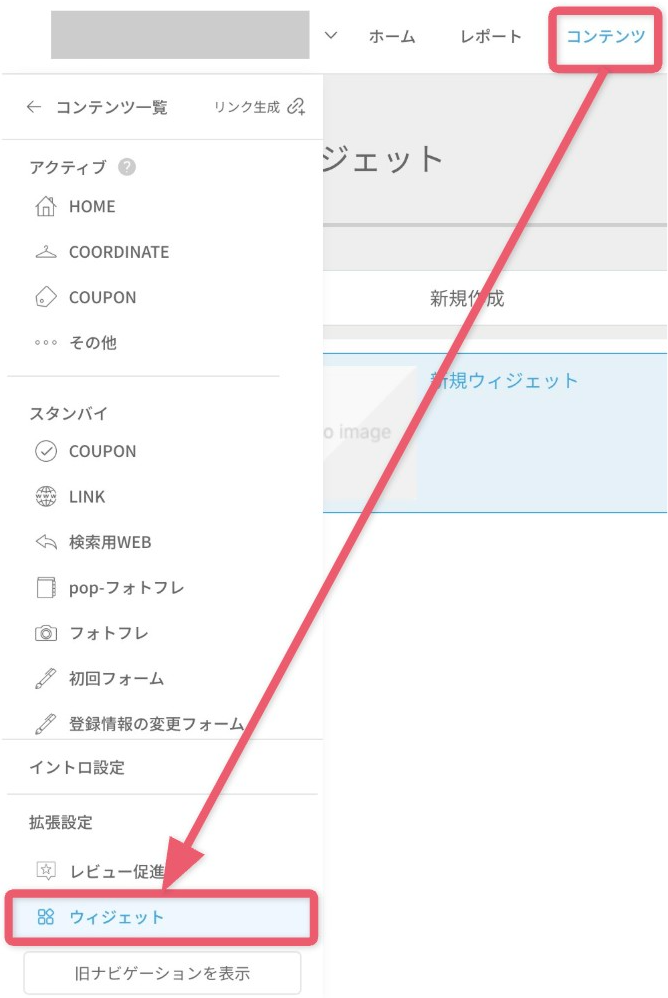Image resolution: width=668 pixels, height=998 pixels.
Task: Go to イントロ設定
Action: pyautogui.click(x=77, y=768)
